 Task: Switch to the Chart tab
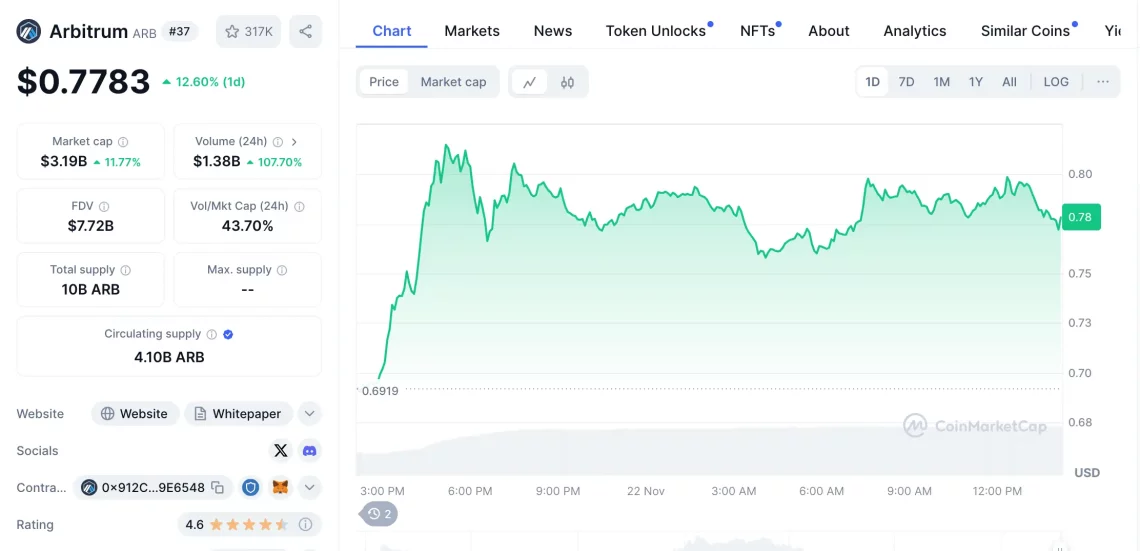click(392, 31)
